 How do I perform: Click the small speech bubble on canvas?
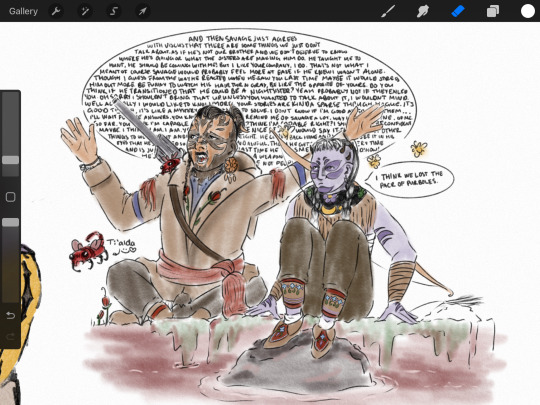[409, 179]
